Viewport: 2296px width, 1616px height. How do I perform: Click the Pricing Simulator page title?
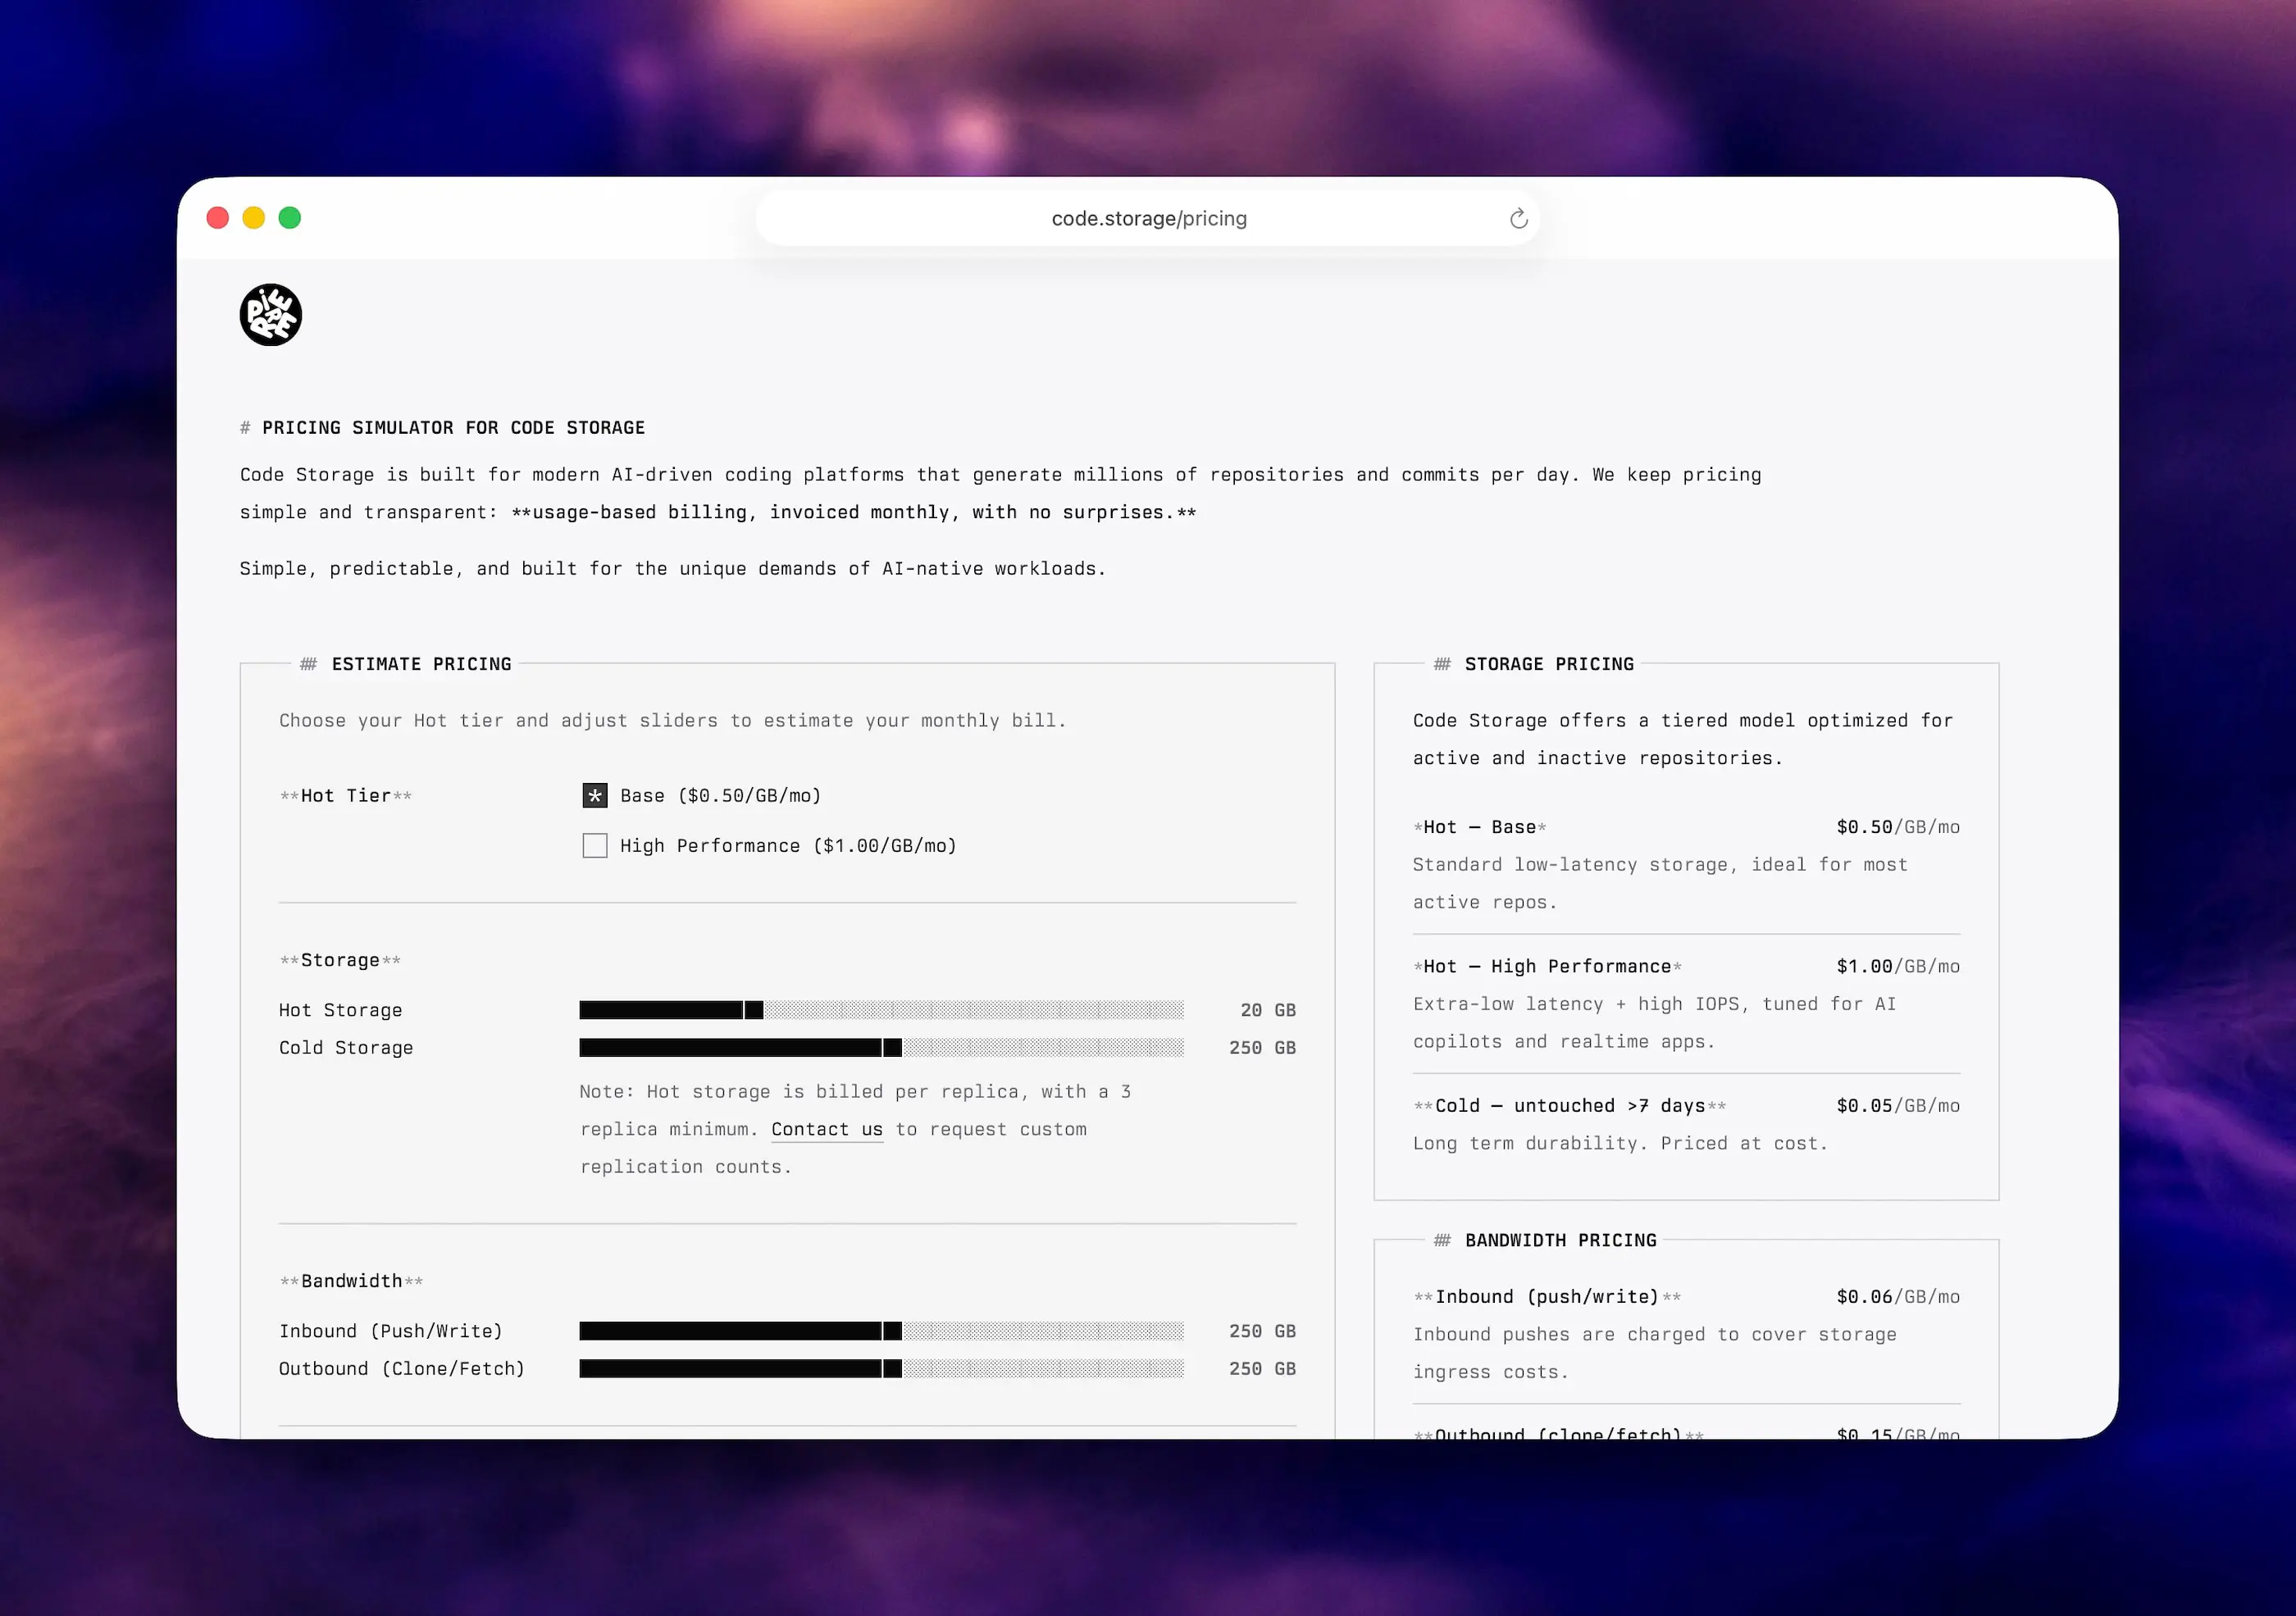453,428
